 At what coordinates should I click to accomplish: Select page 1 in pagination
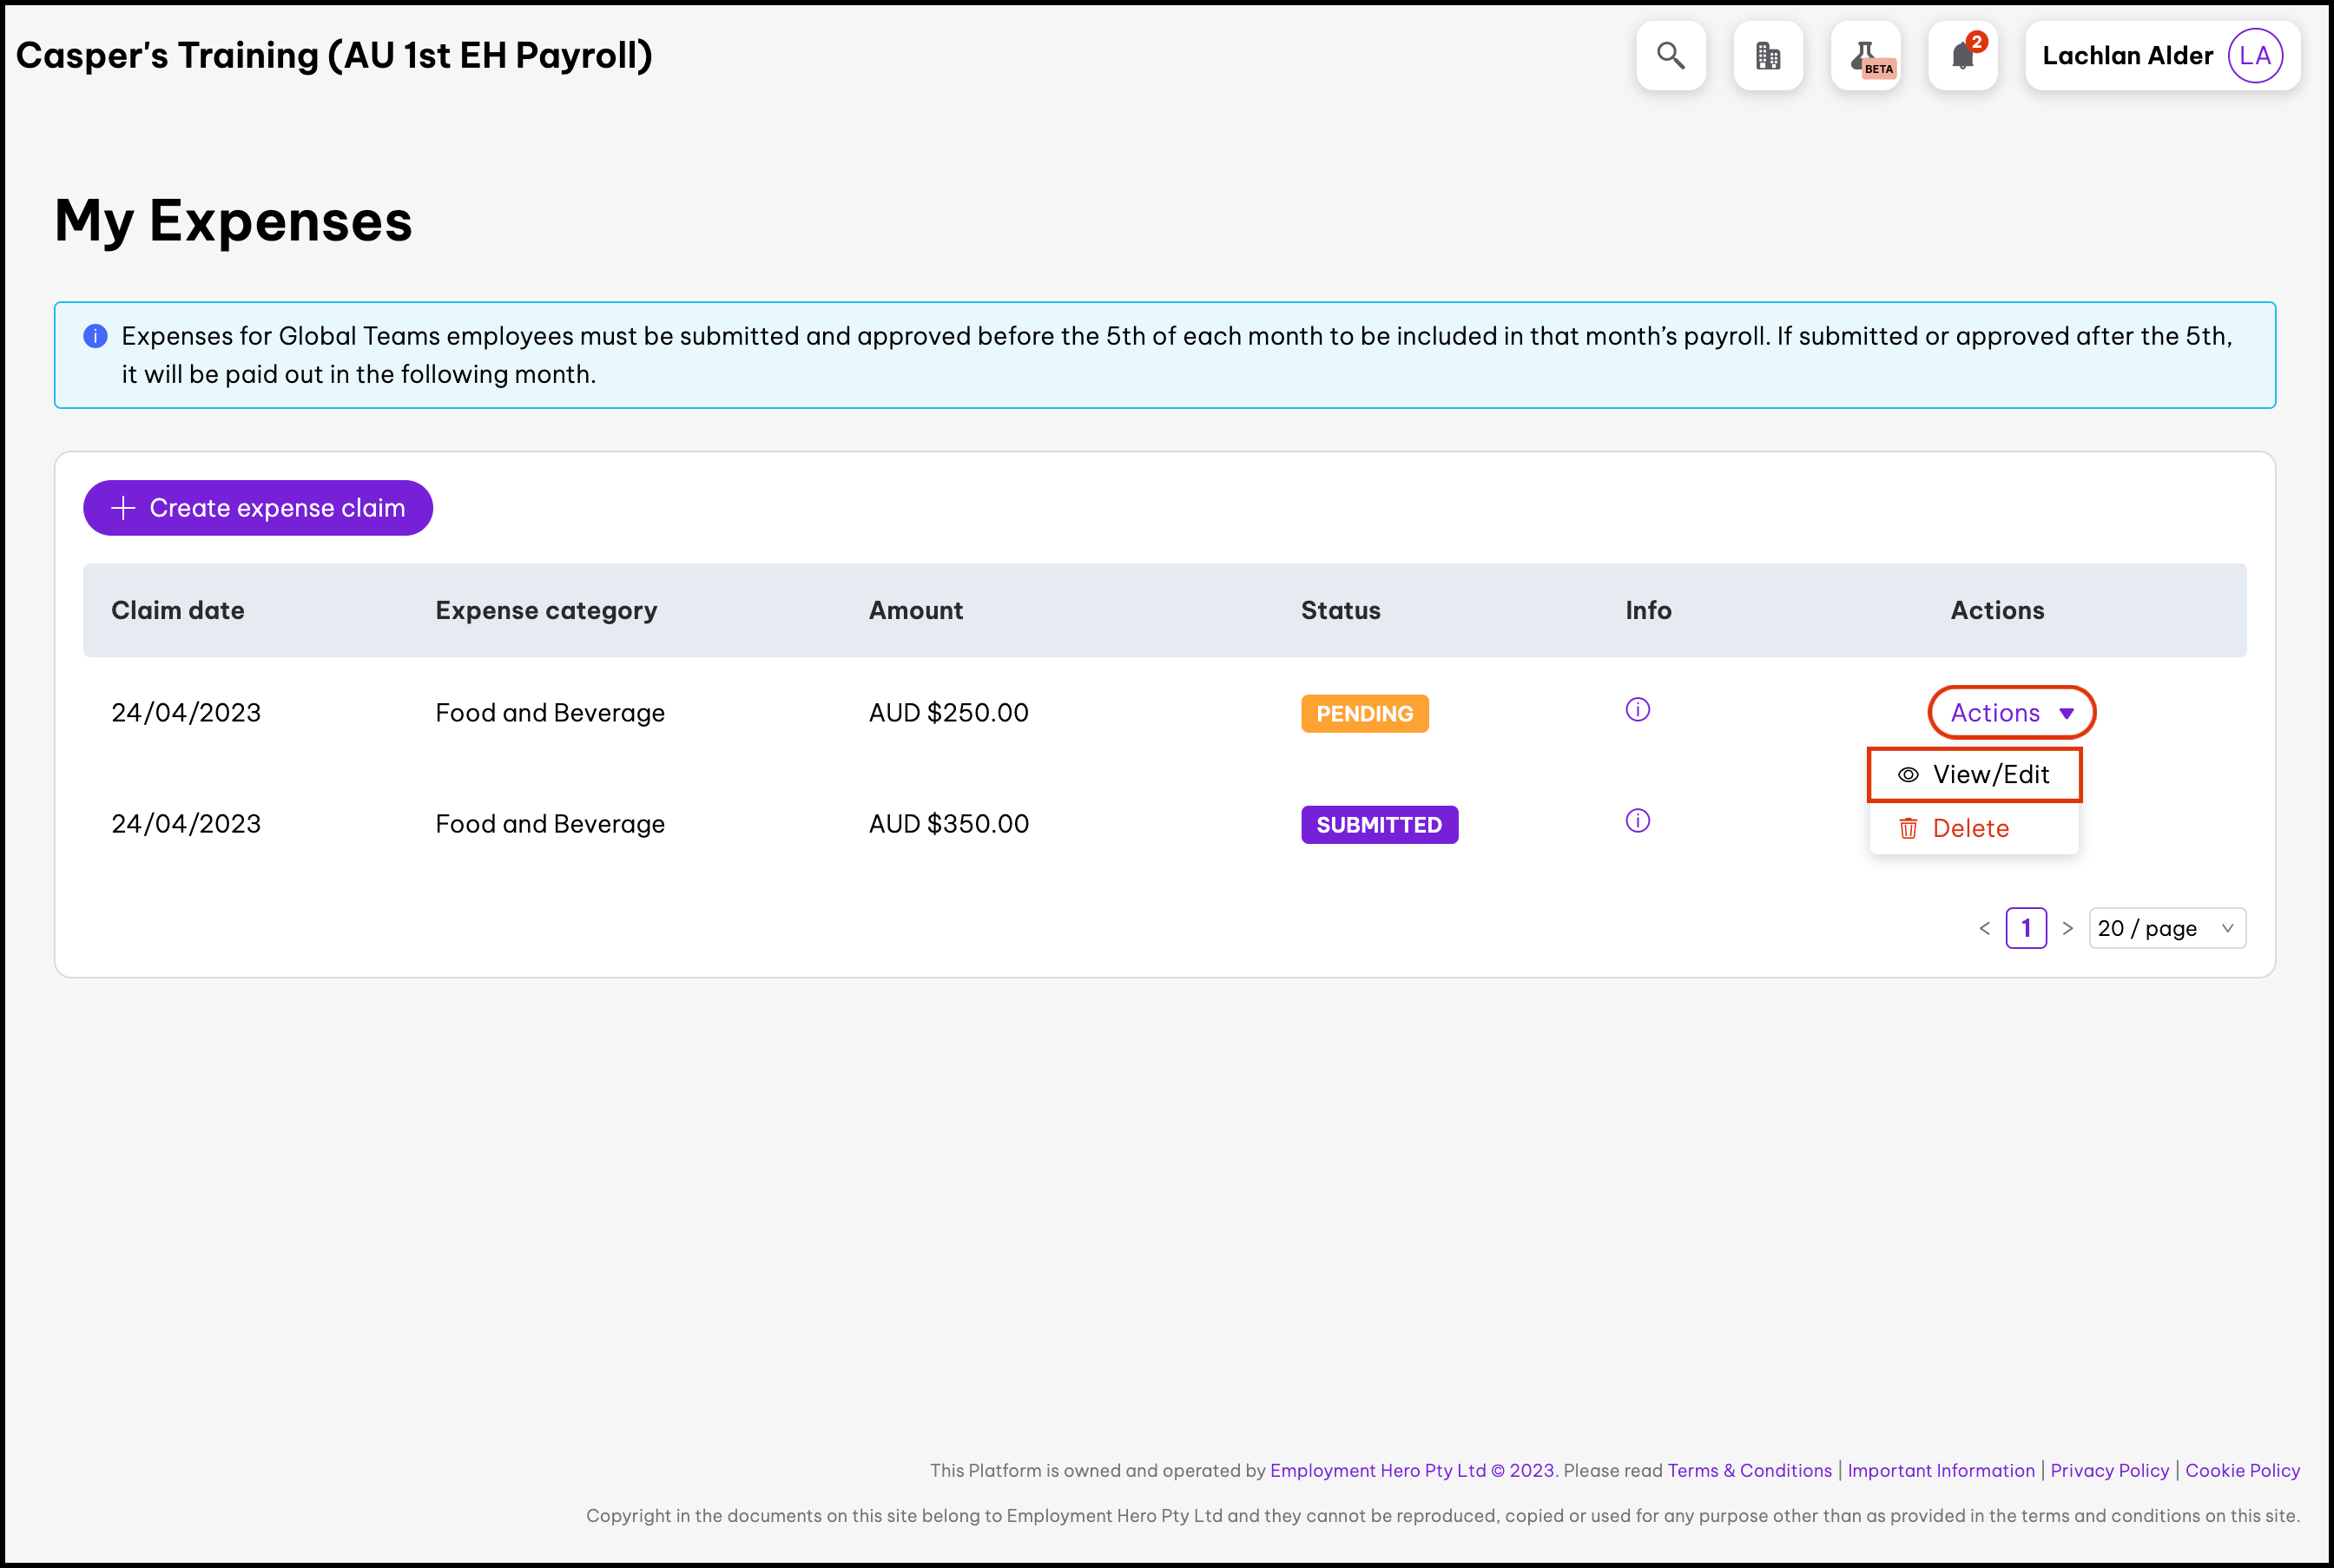tap(2025, 928)
